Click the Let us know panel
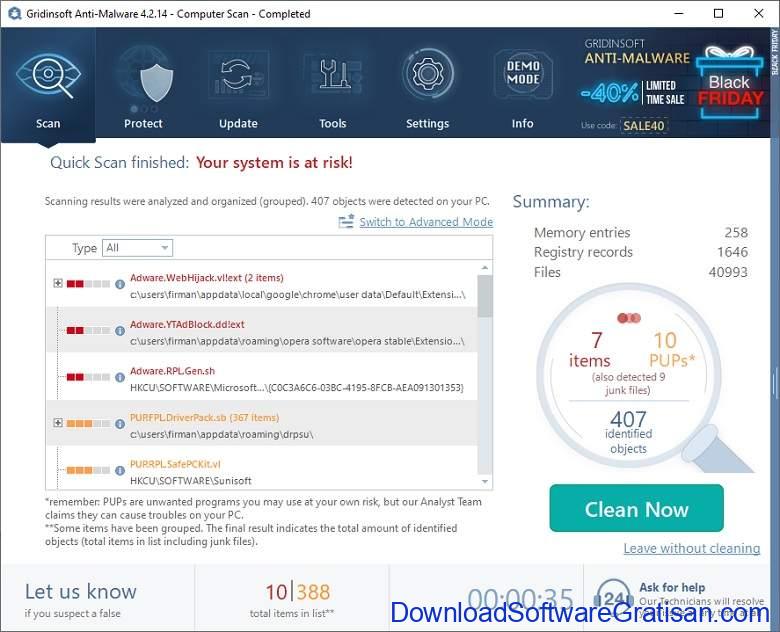 coord(98,599)
